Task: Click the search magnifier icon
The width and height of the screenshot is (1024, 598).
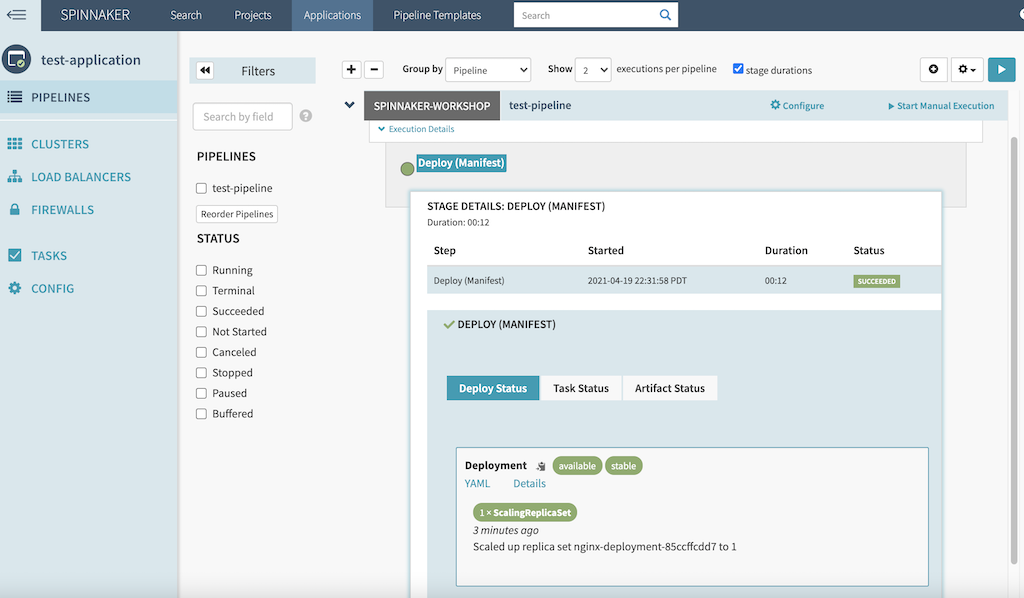Action: tap(665, 15)
